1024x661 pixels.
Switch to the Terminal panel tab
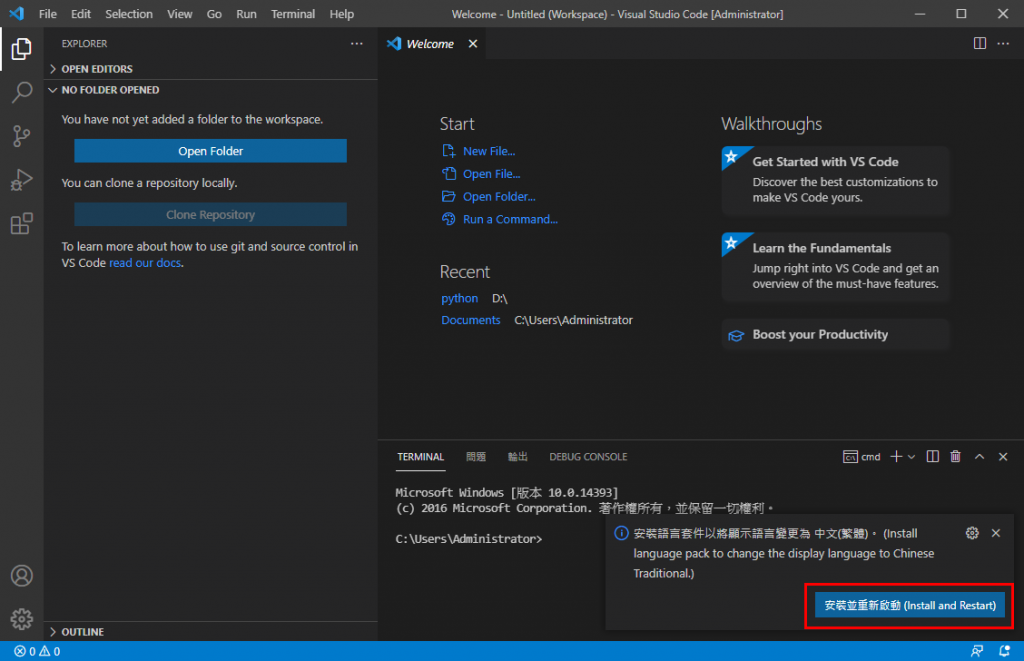point(421,457)
